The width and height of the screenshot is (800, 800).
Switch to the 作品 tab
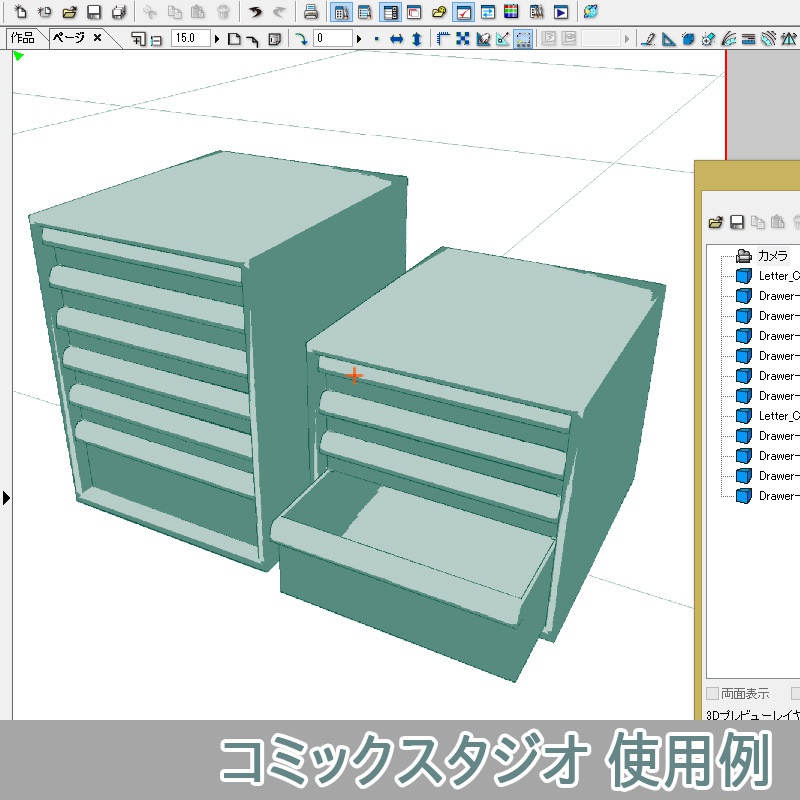tap(22, 39)
